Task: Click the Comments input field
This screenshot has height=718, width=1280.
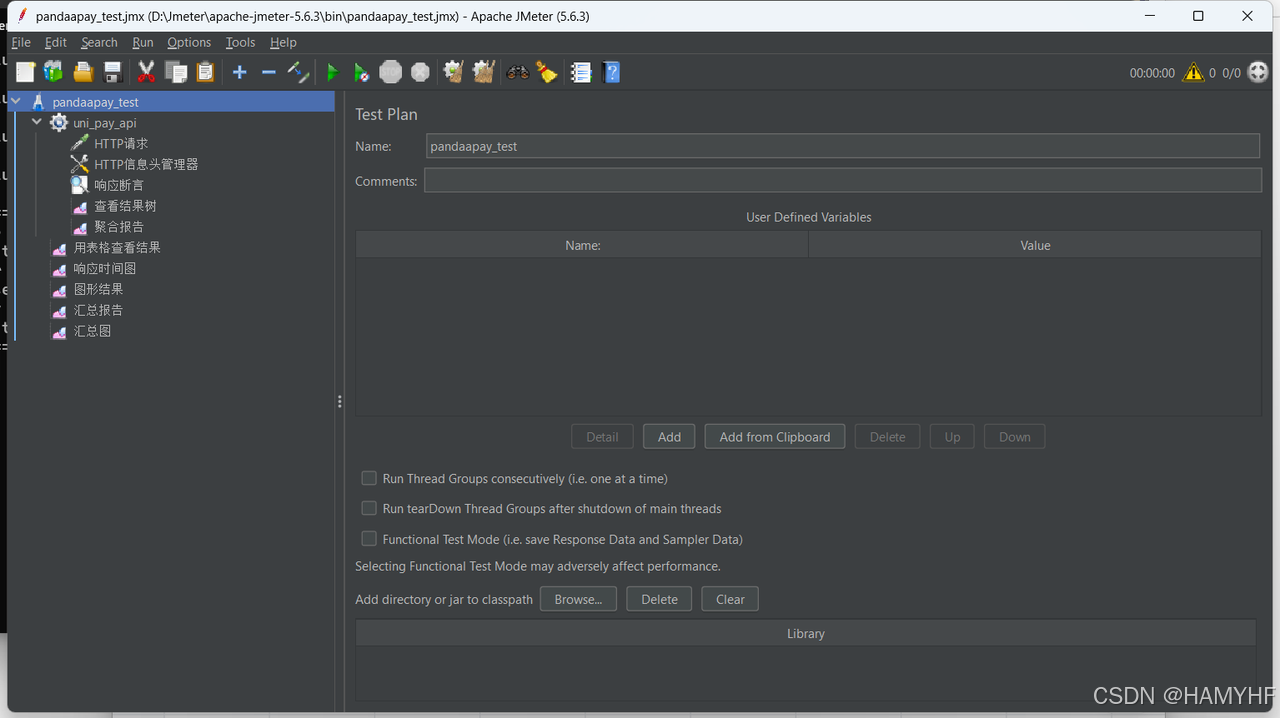Action: click(842, 181)
